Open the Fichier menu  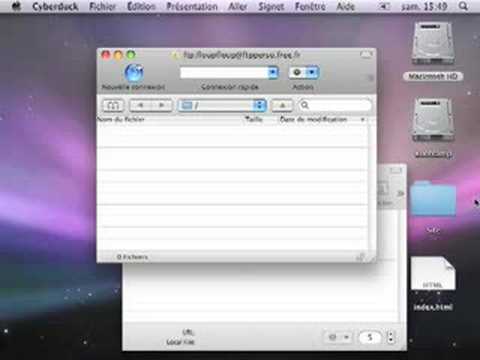[103, 6]
